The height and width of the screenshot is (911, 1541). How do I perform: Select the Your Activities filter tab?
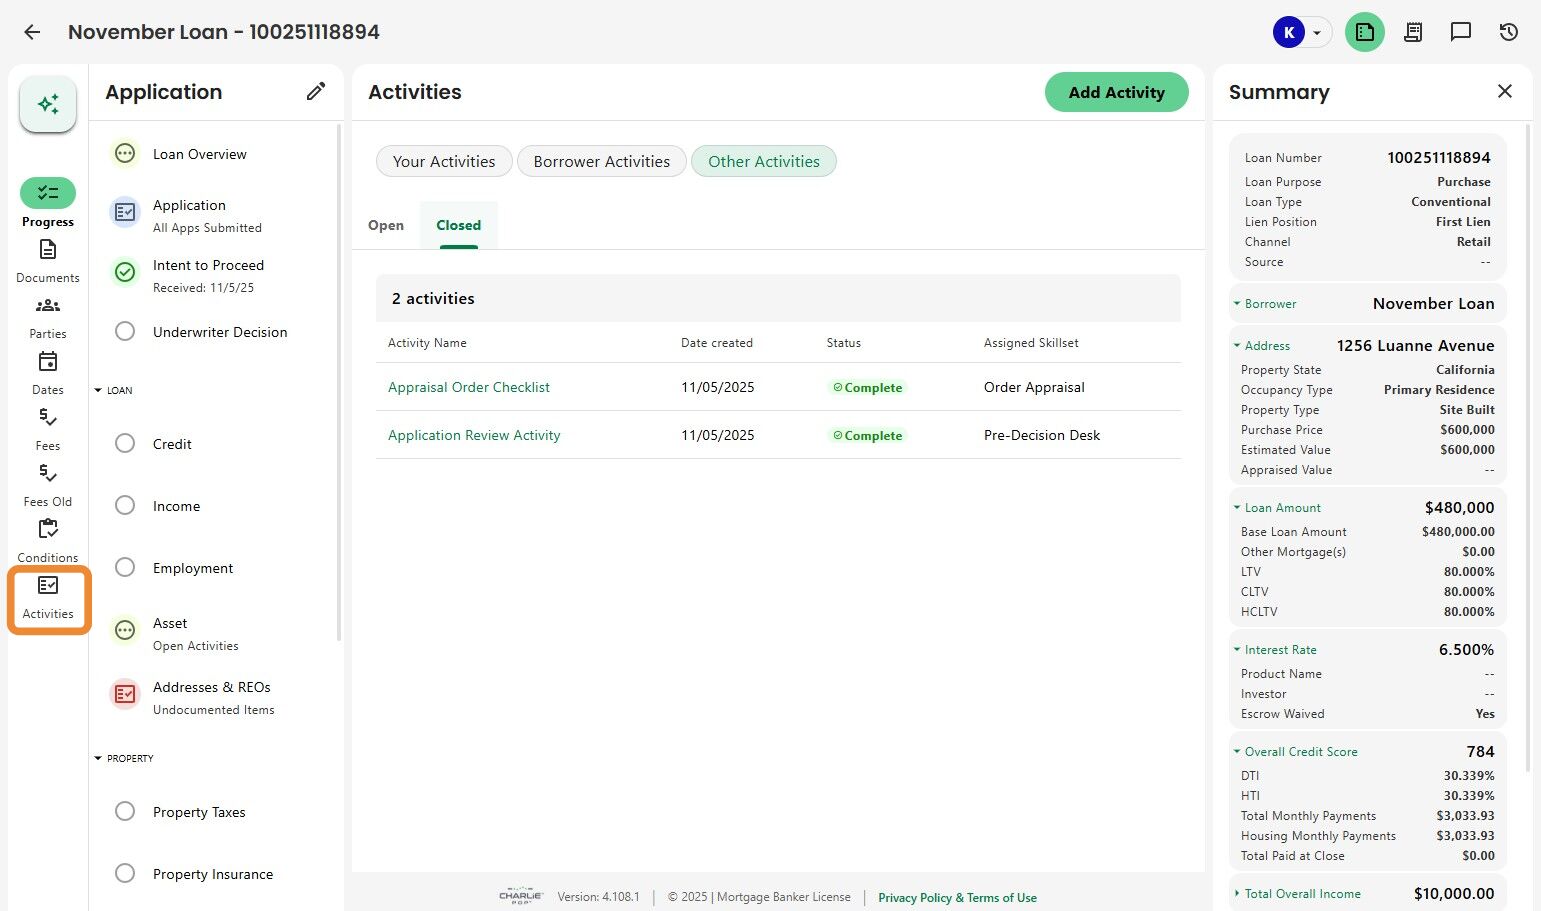(x=444, y=162)
